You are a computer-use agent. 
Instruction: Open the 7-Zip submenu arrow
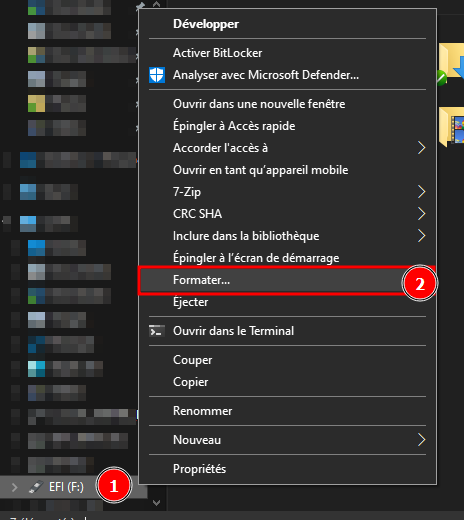click(421, 192)
